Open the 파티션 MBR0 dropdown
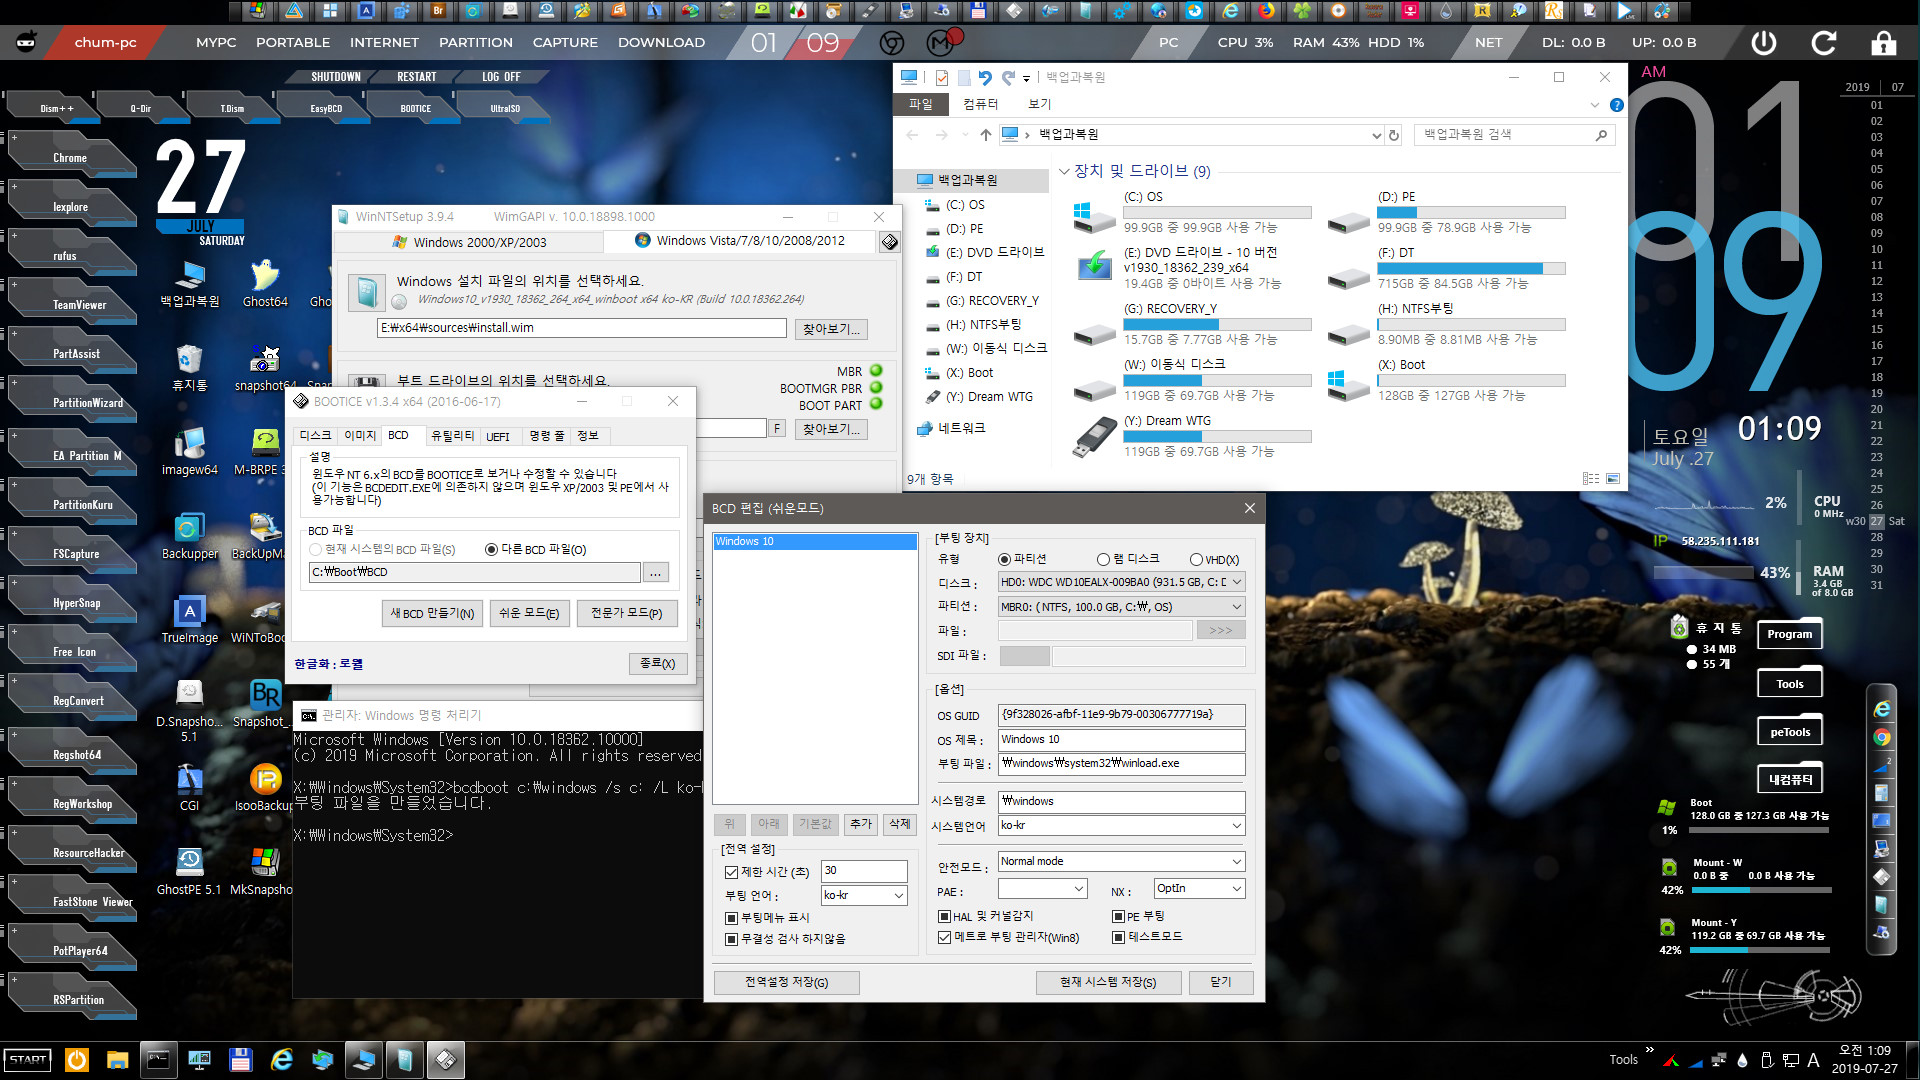Viewport: 1920px width, 1080px height. tap(1121, 607)
